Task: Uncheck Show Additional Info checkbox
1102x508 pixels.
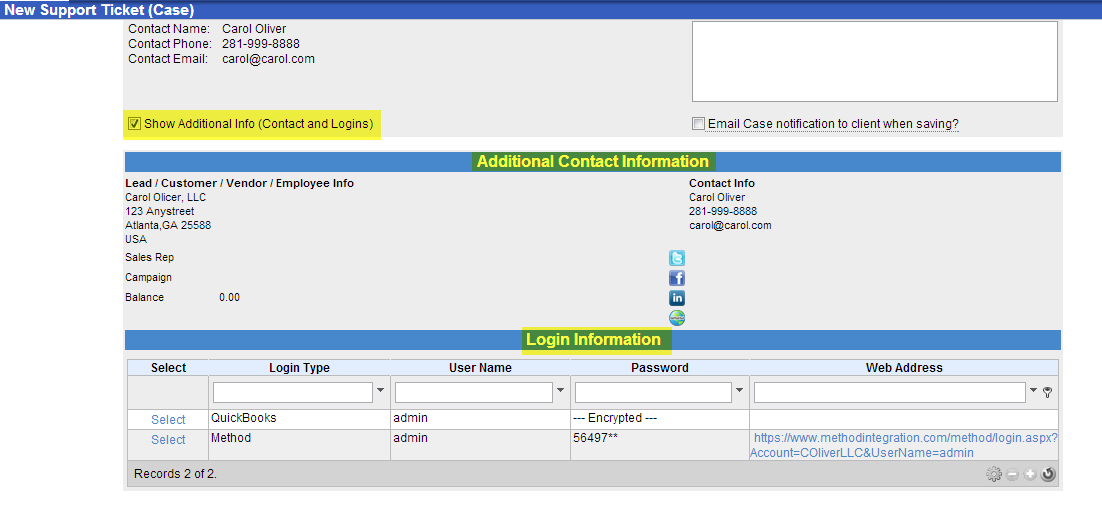Action: tap(134, 124)
